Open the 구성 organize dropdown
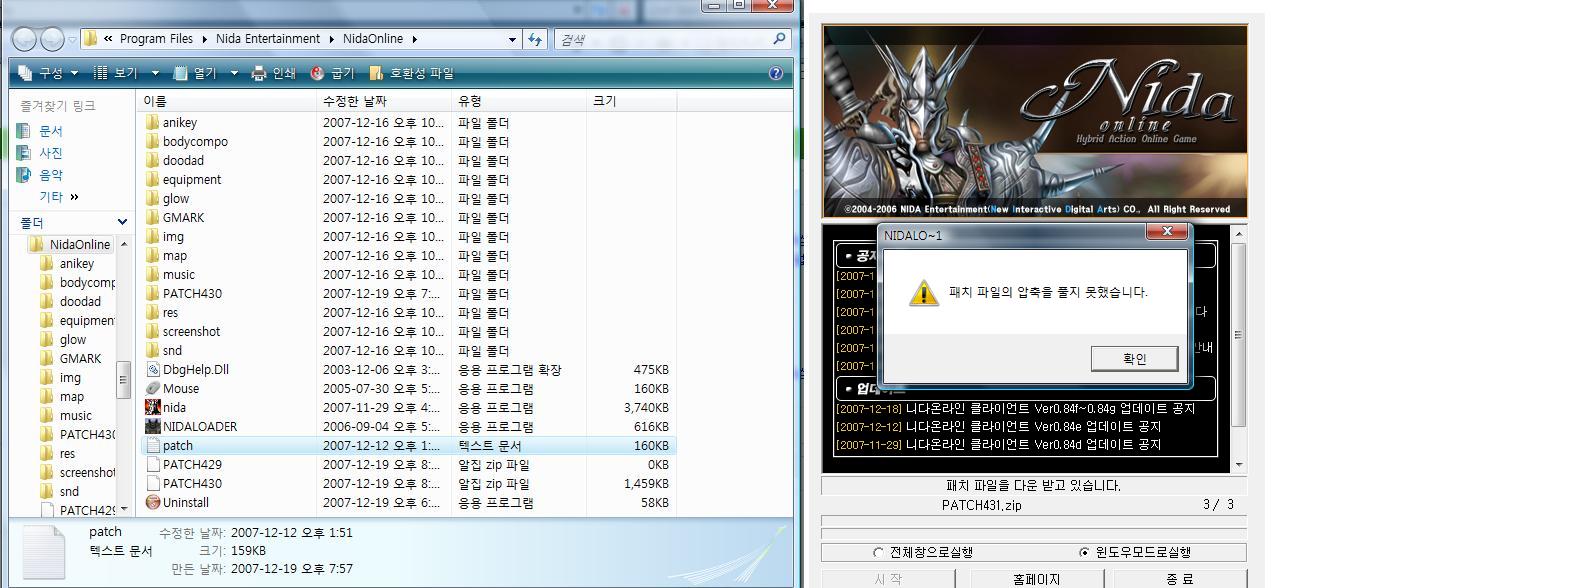This screenshot has height=588, width=1583. pos(47,73)
